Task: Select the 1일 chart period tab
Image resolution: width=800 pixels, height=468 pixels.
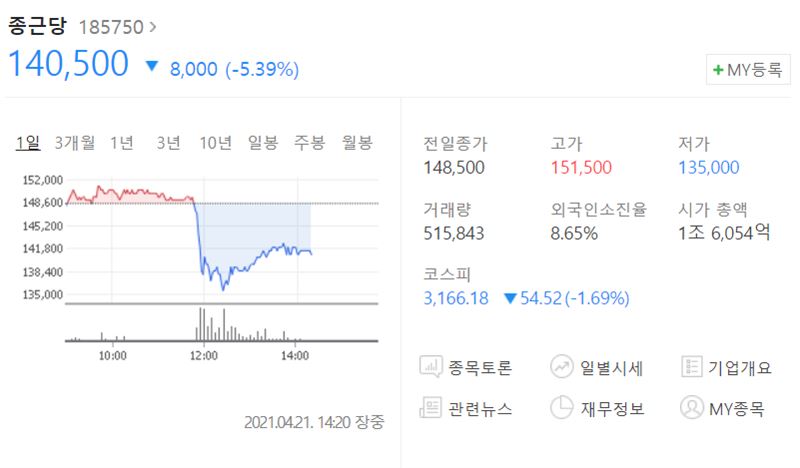Action: tap(28, 142)
